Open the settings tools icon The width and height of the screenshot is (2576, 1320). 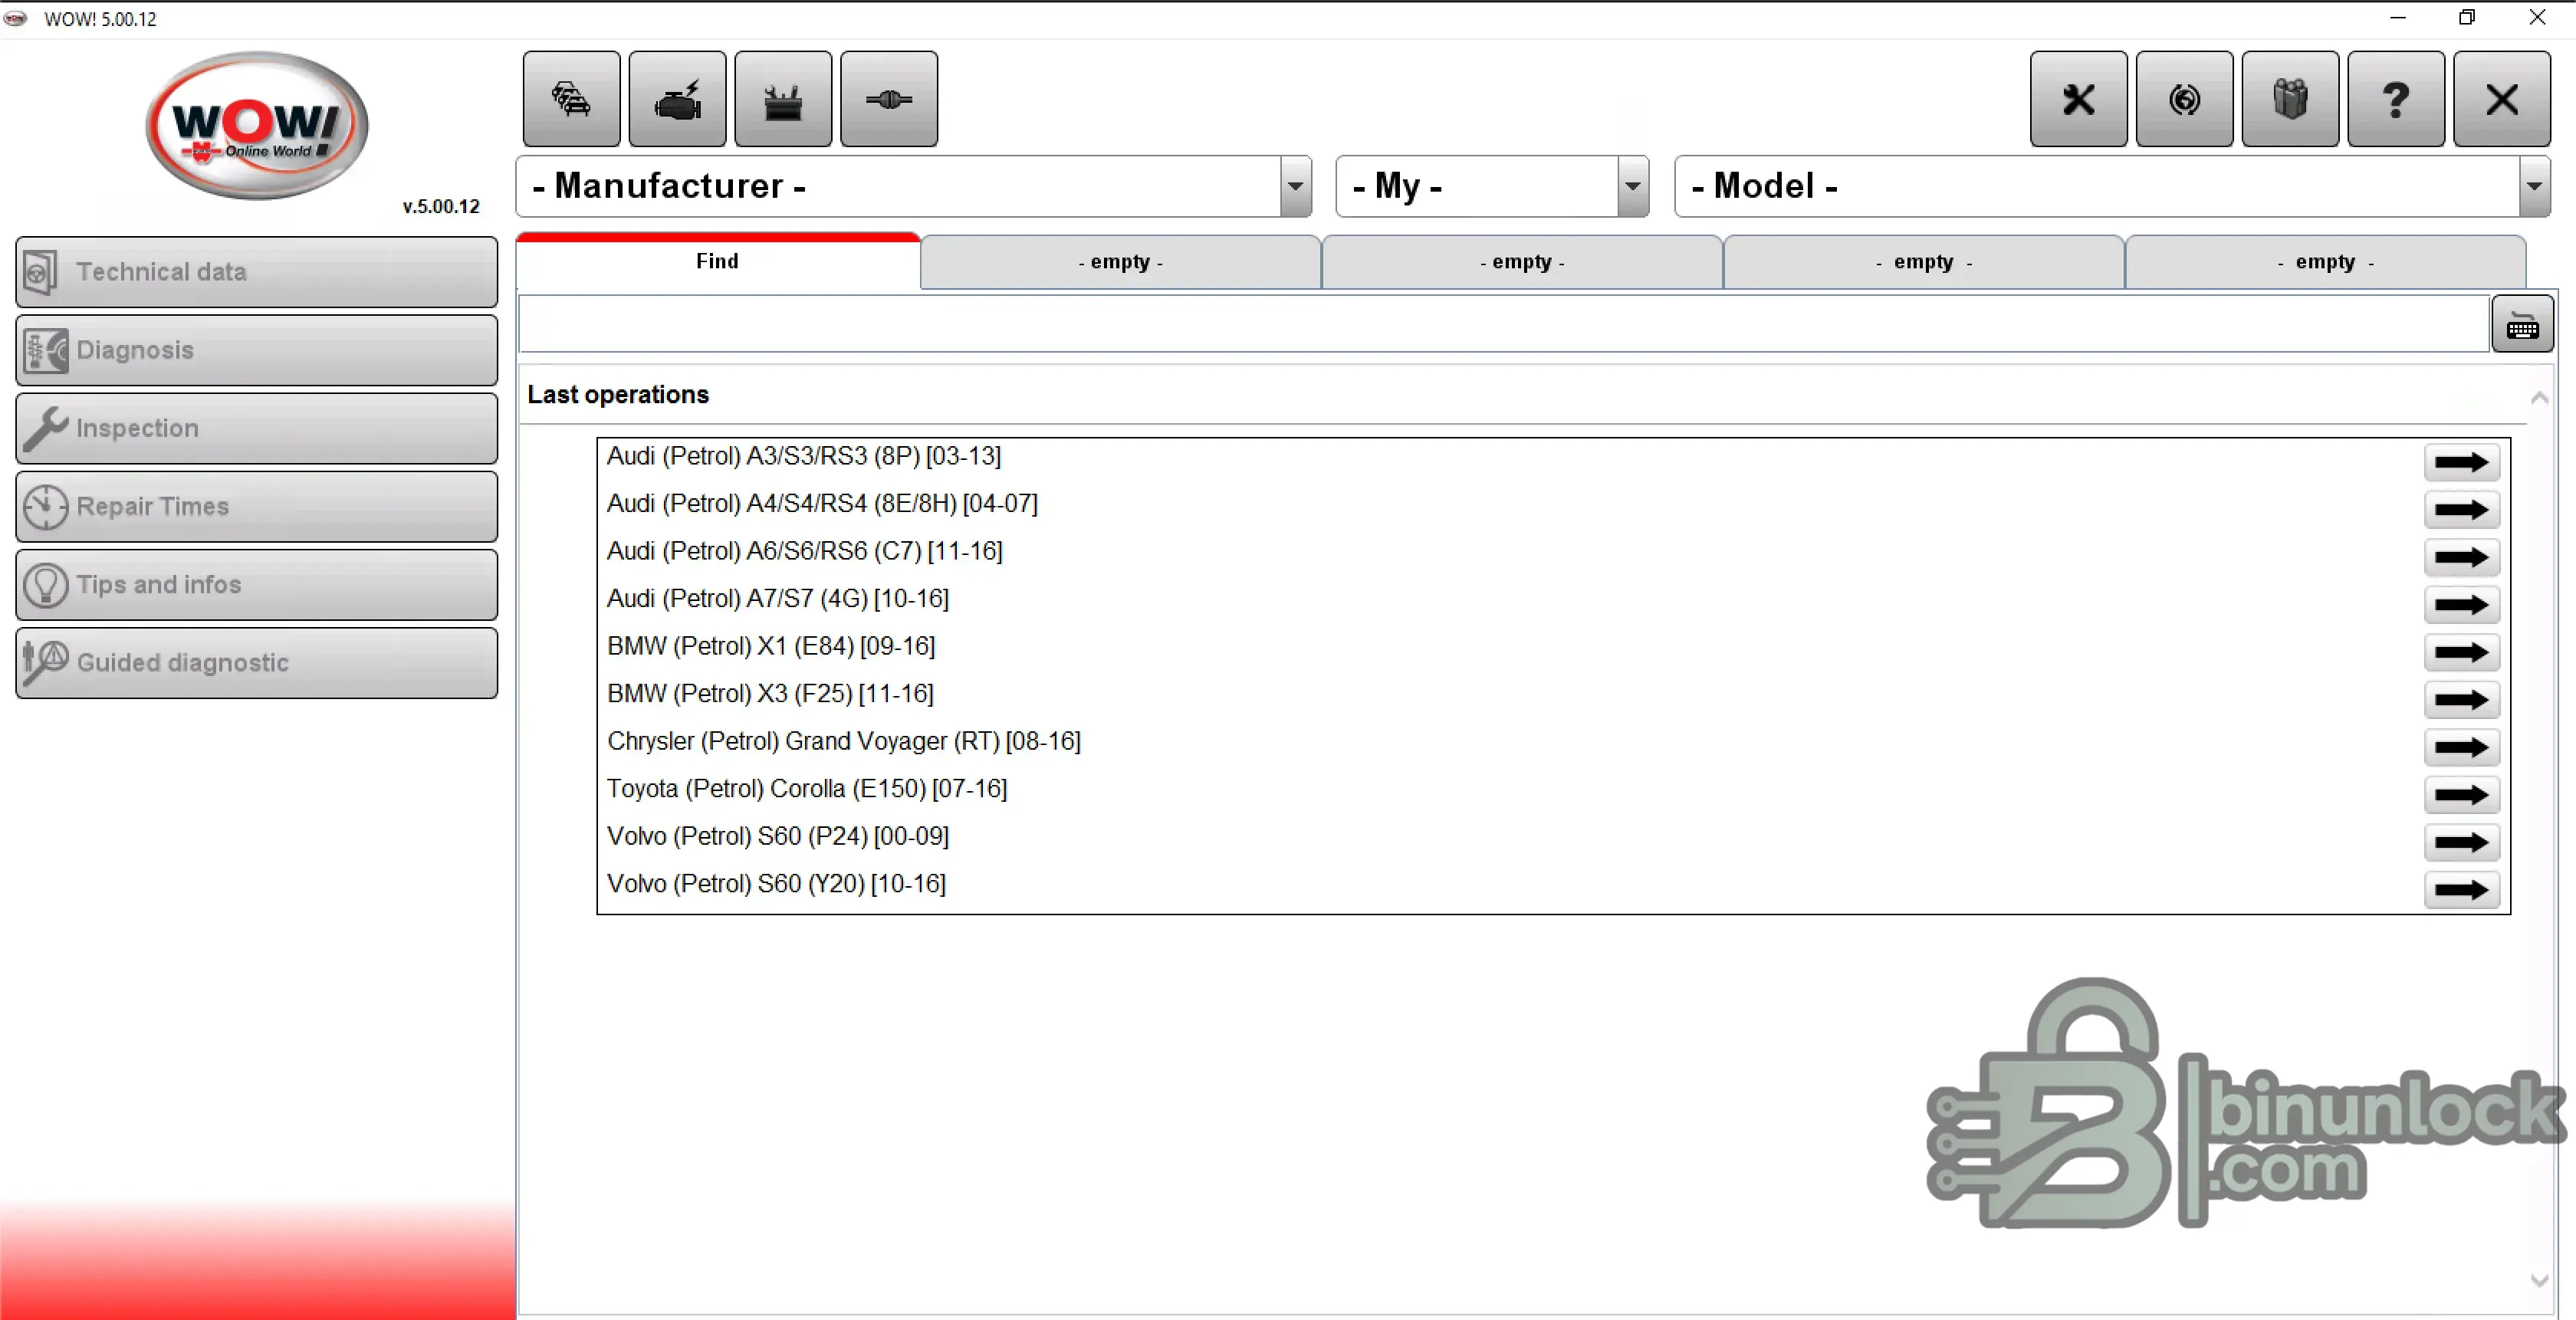point(2078,99)
